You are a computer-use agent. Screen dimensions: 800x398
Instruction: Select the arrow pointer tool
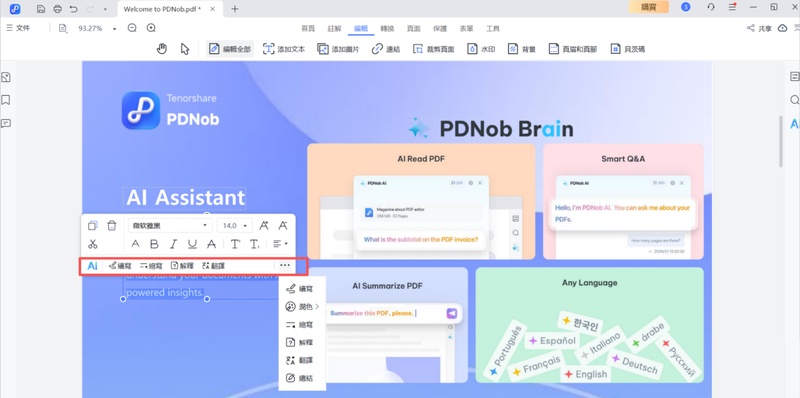185,49
